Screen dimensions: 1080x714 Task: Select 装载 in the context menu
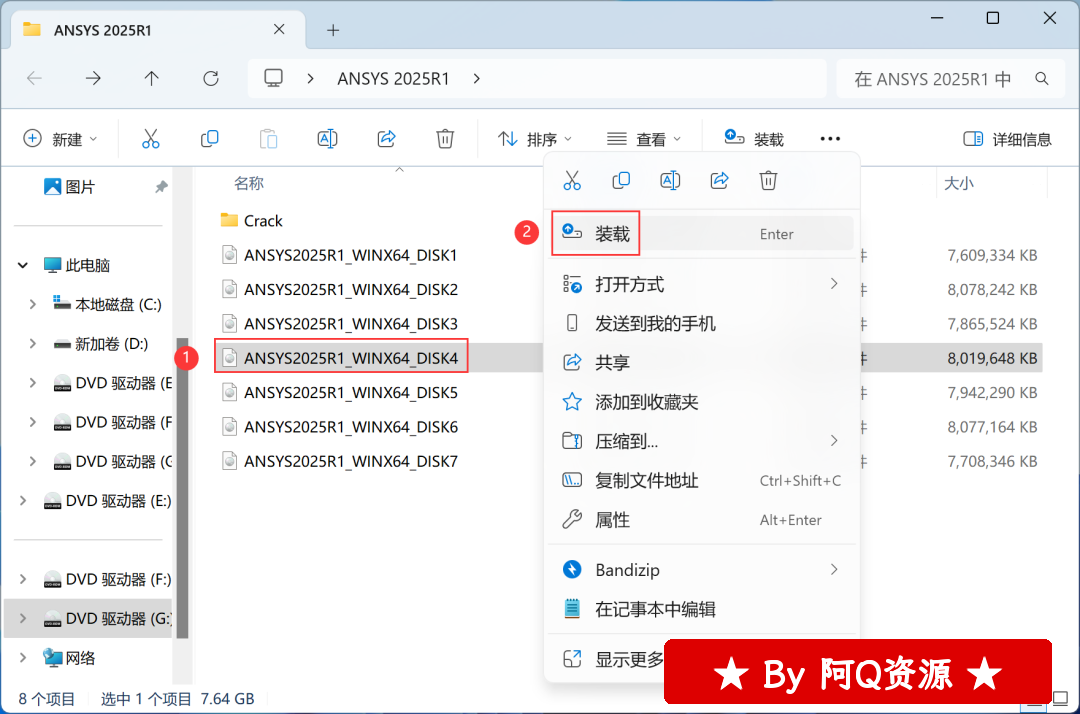coord(703,234)
